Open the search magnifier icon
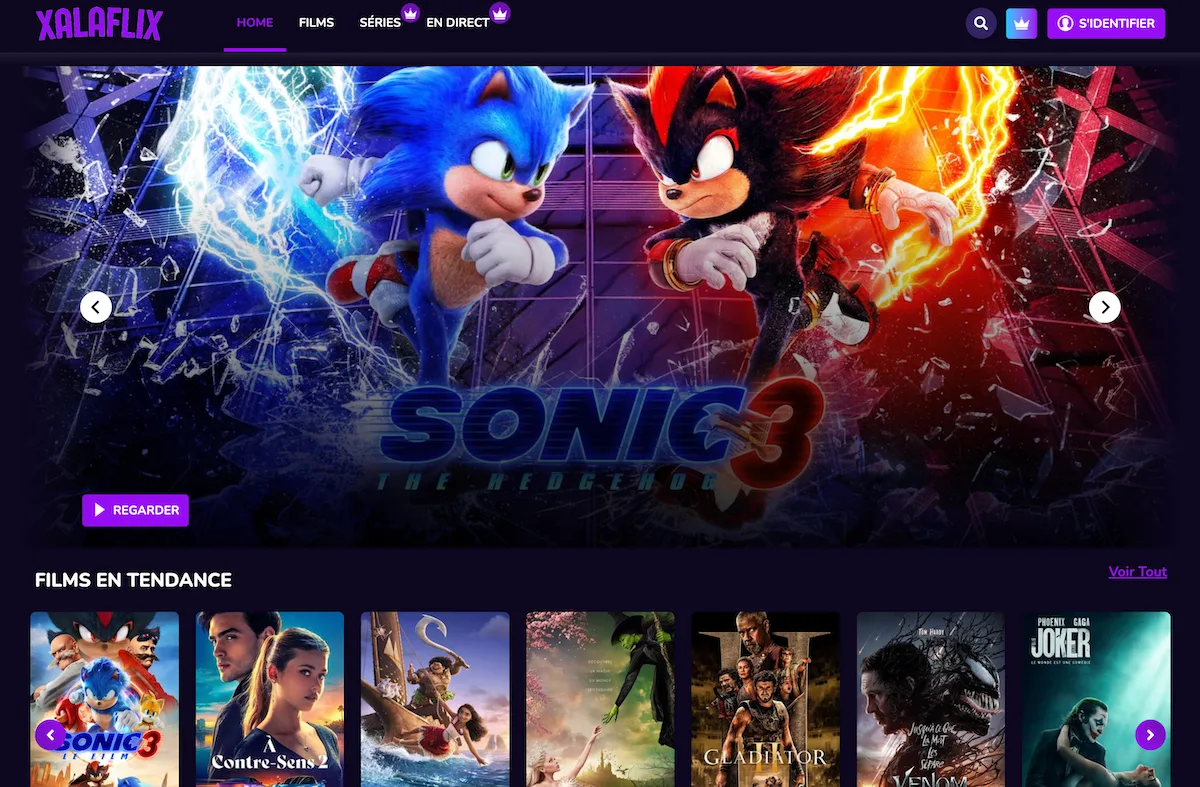This screenshot has width=1200, height=787. click(x=981, y=23)
